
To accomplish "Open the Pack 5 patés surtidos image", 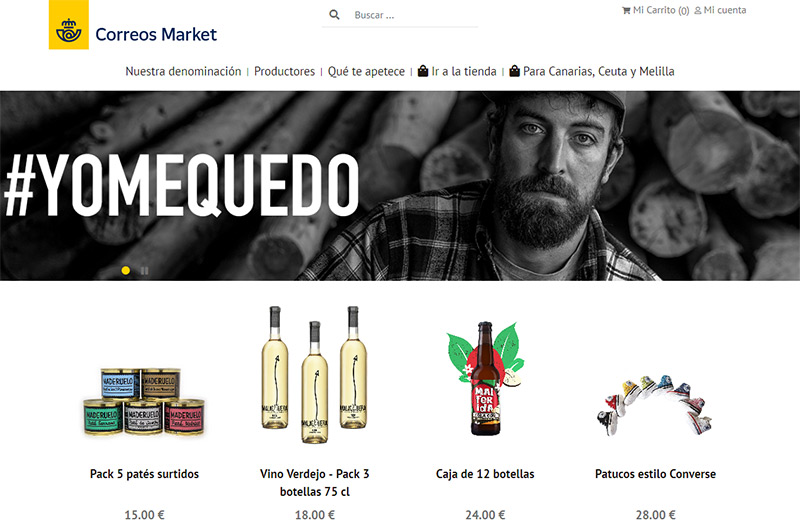I will point(144,401).
